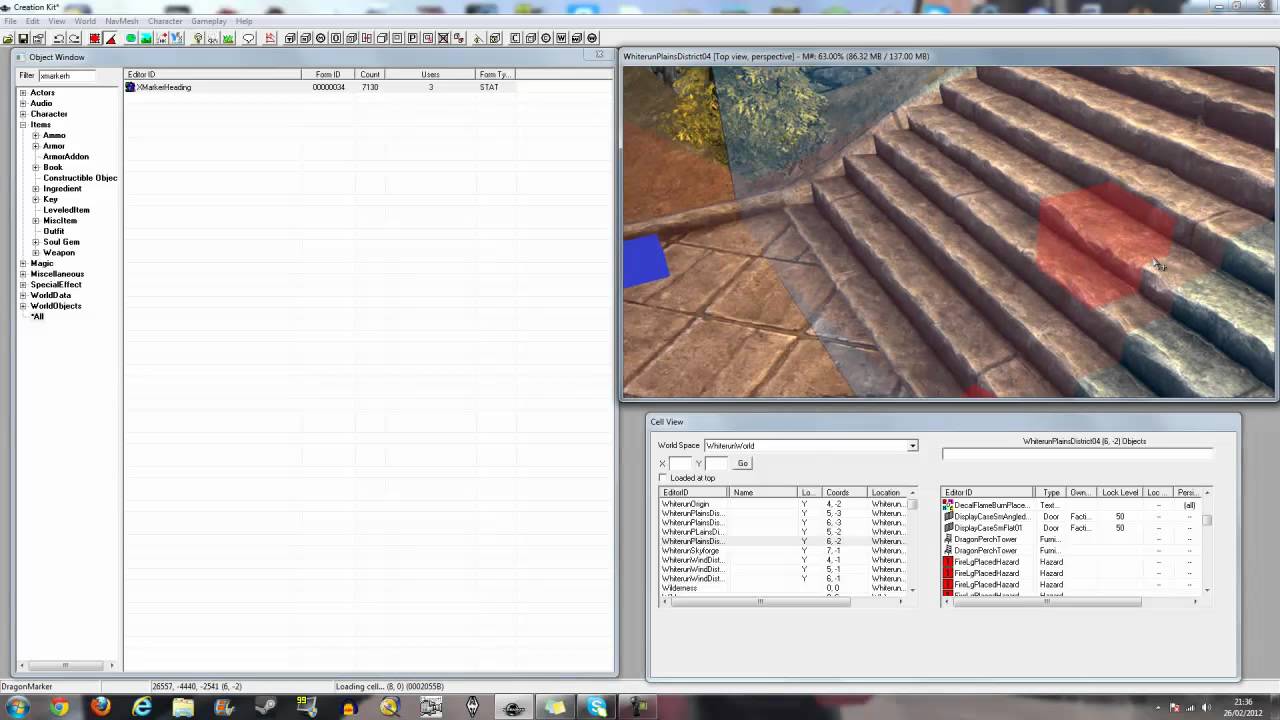Click the Y coordinate field in Cell View
Image resolution: width=1280 pixels, height=720 pixels.
pos(716,463)
